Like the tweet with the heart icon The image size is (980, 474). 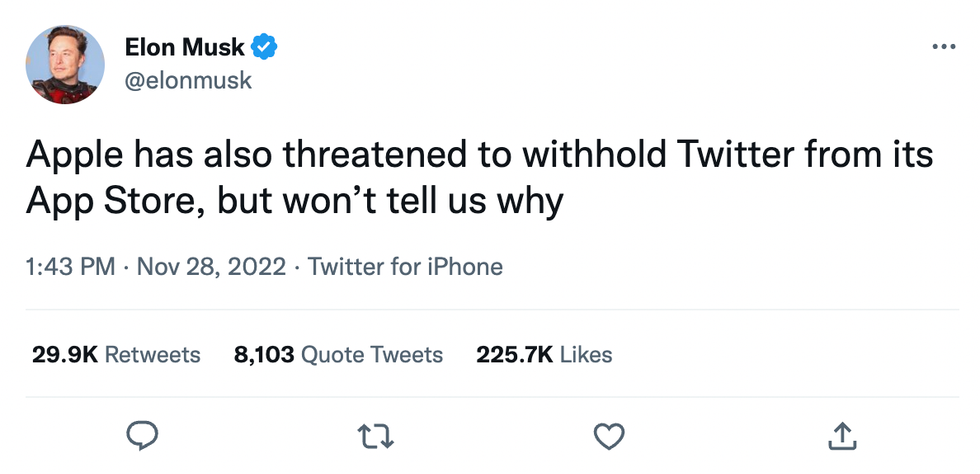(x=609, y=433)
